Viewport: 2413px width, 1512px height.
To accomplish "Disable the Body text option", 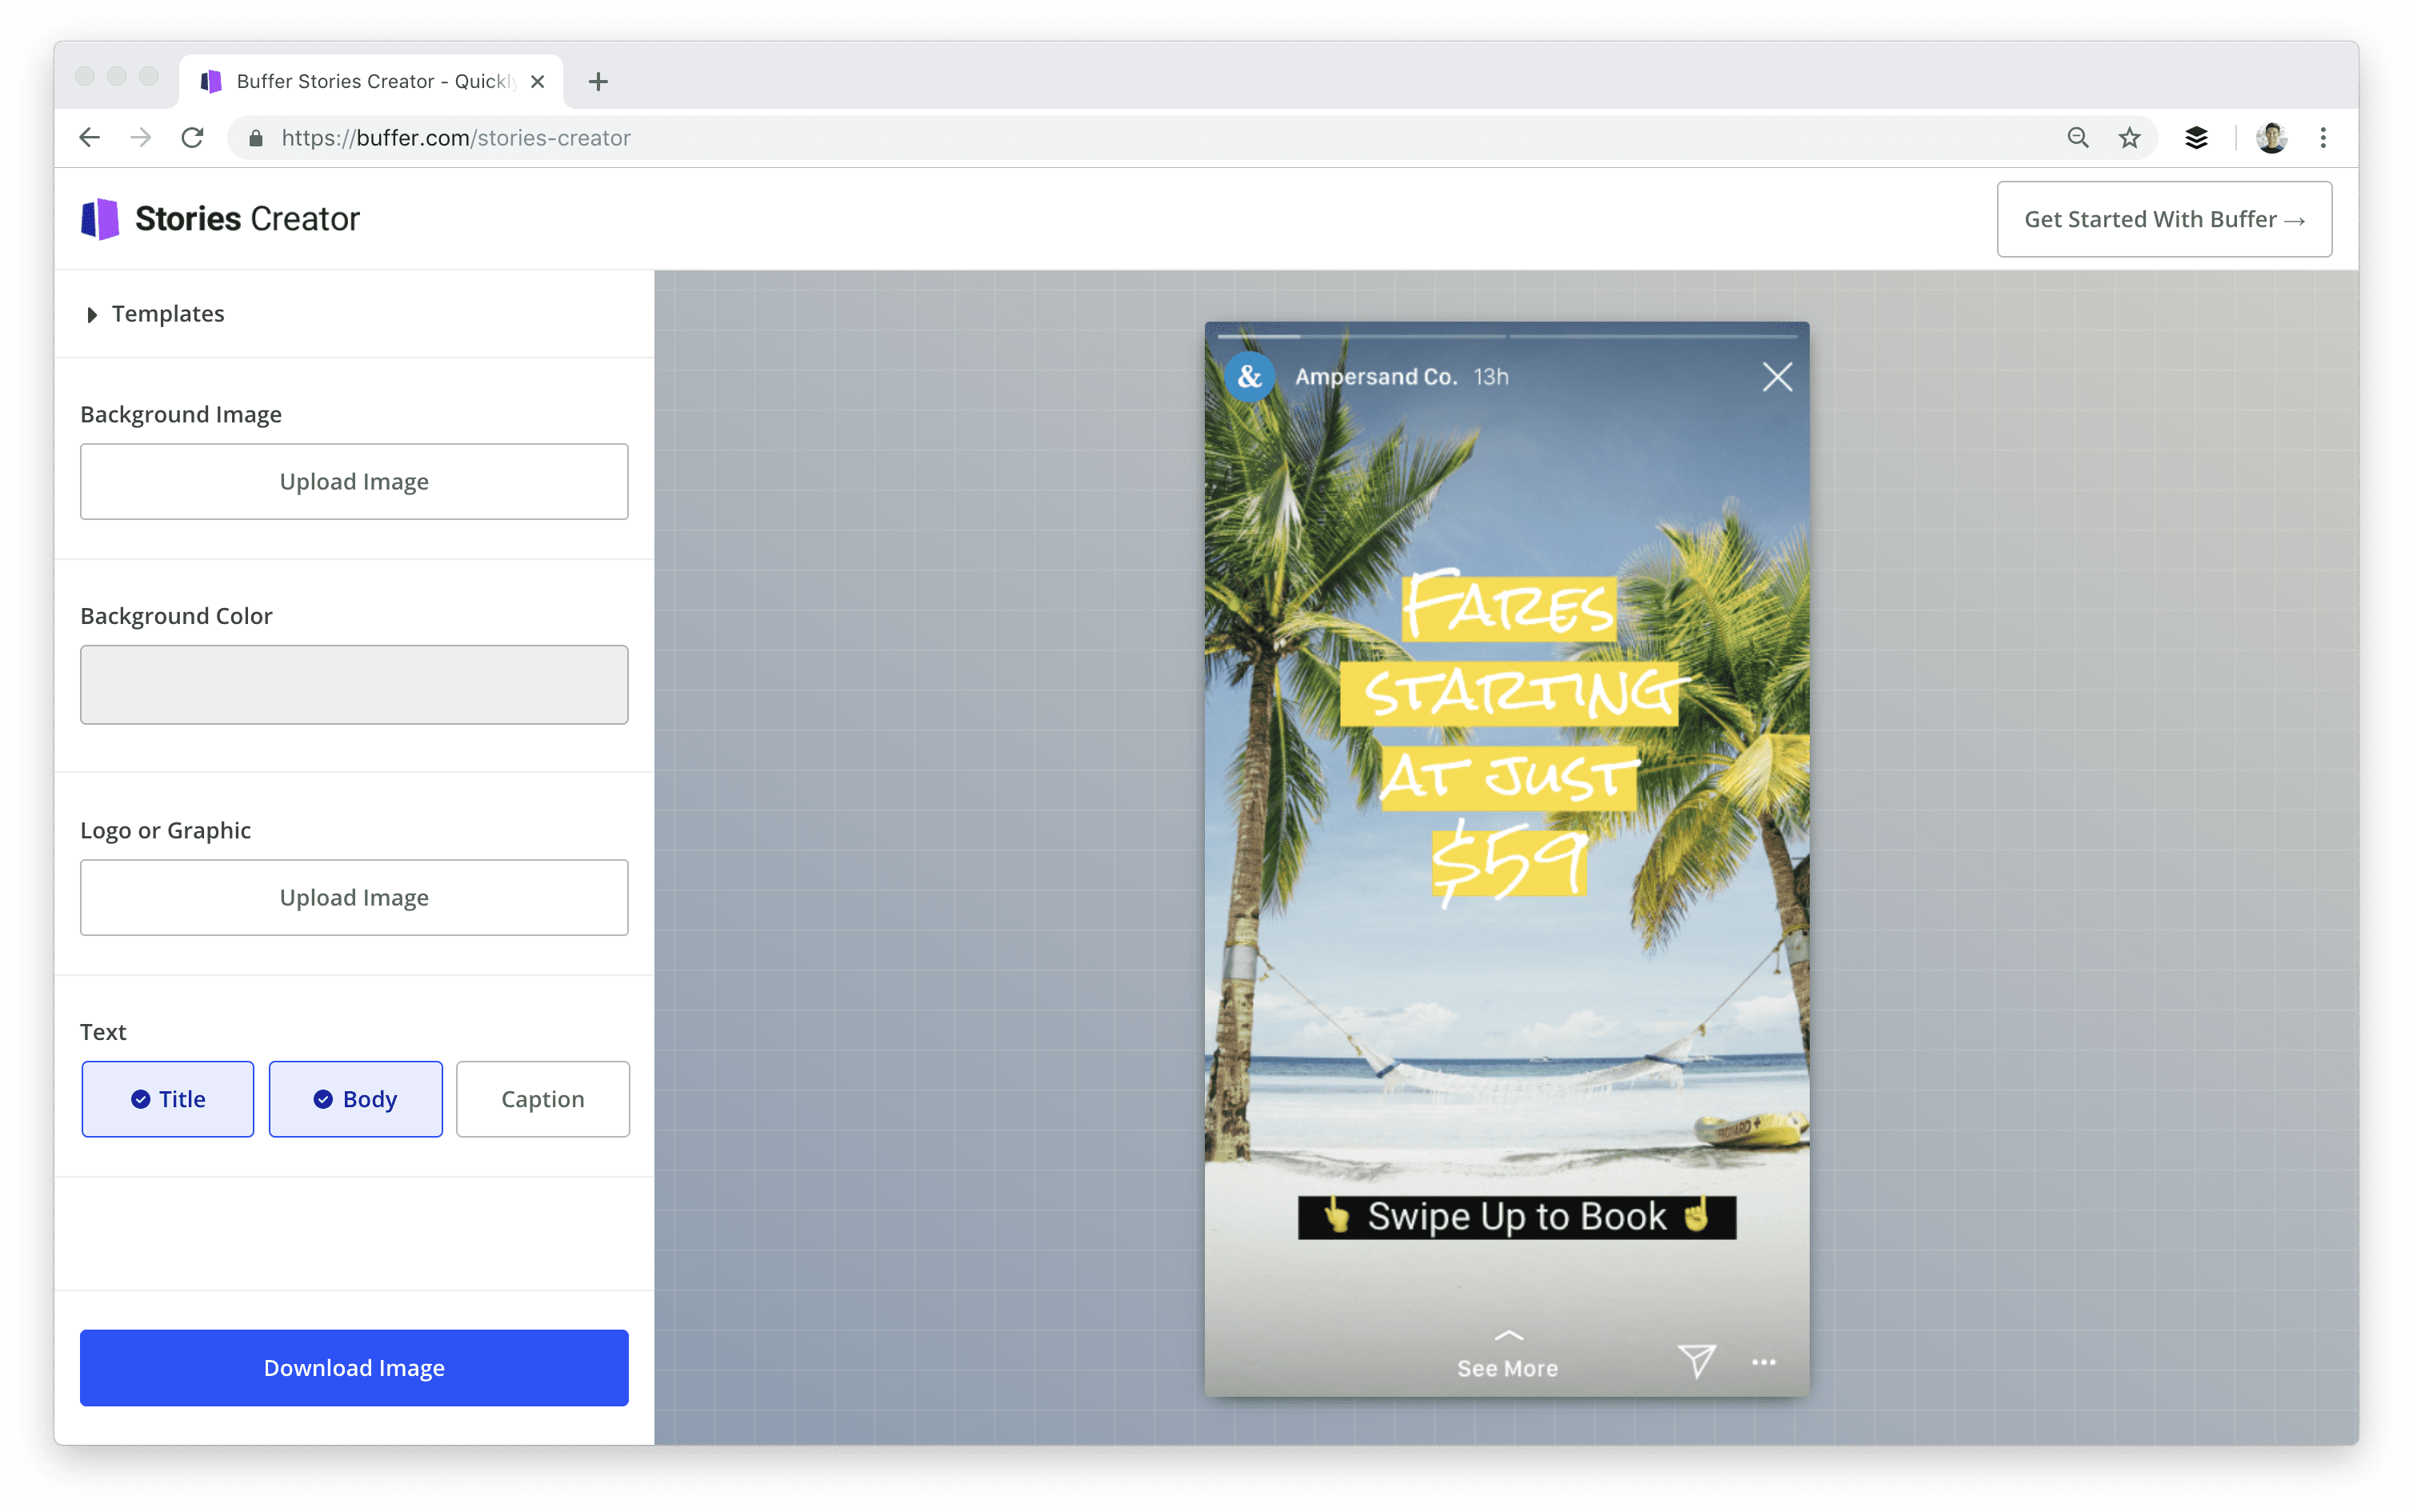I will tap(355, 1098).
